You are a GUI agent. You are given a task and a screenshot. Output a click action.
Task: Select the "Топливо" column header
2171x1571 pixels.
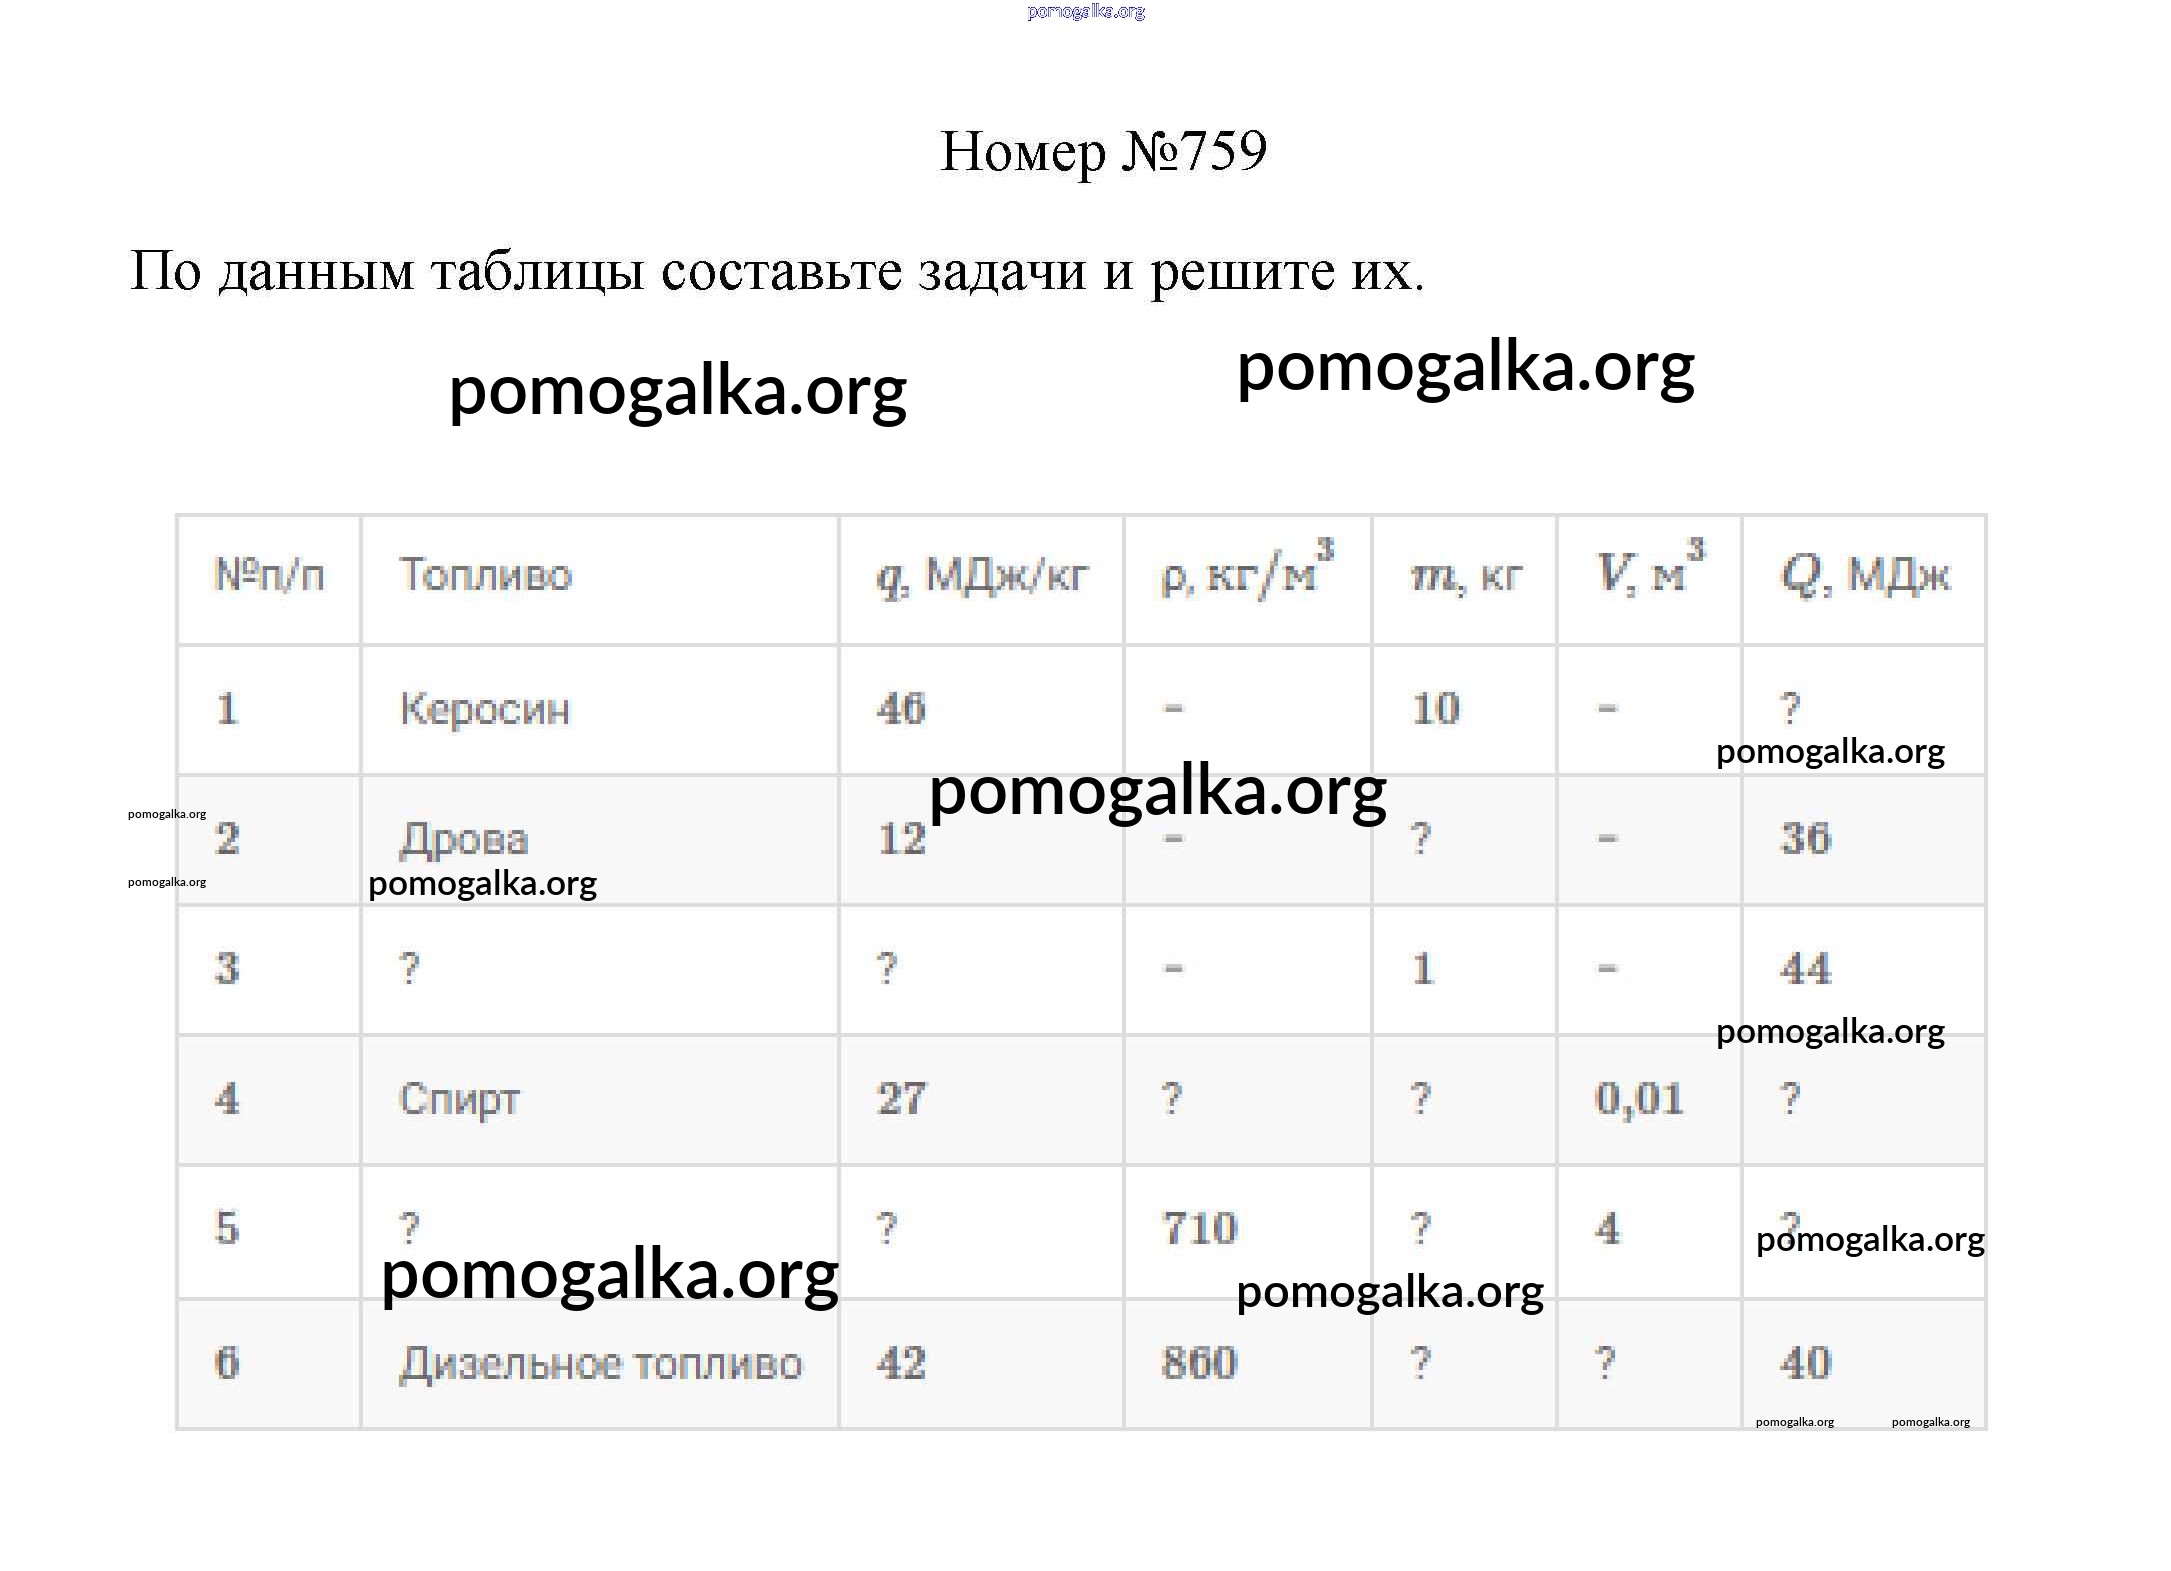coord(485,576)
